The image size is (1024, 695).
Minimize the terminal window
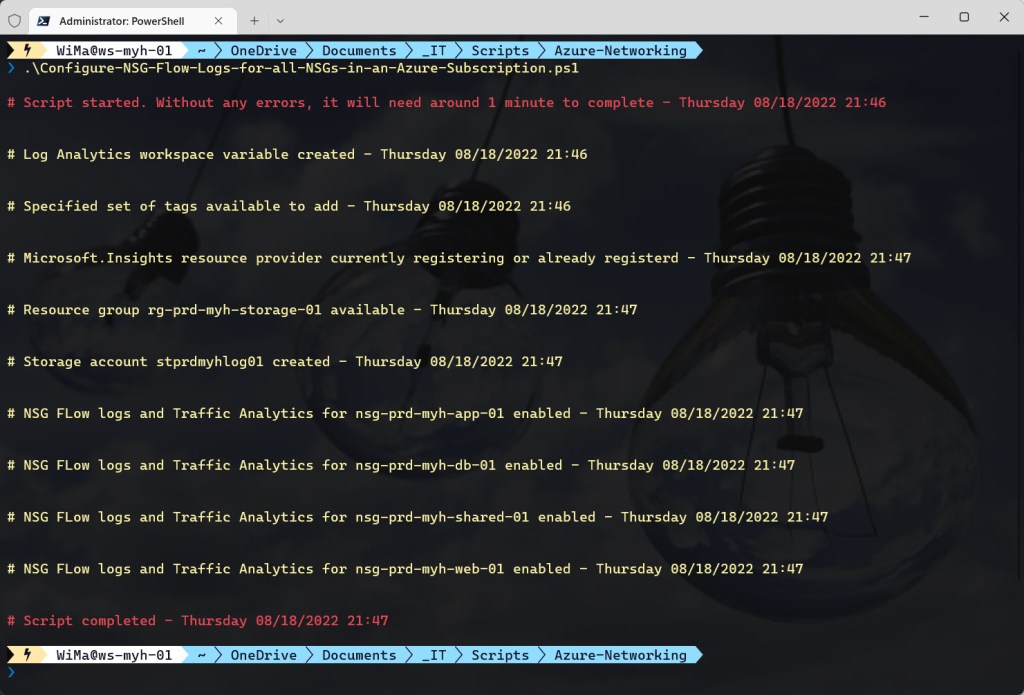[x=918, y=17]
